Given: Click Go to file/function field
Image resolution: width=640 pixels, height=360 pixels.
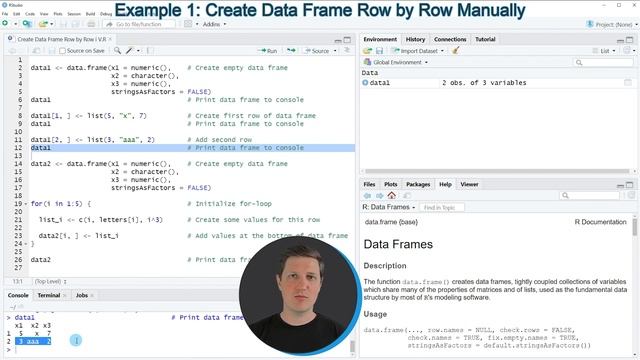Looking at the screenshot, I should 139,24.
